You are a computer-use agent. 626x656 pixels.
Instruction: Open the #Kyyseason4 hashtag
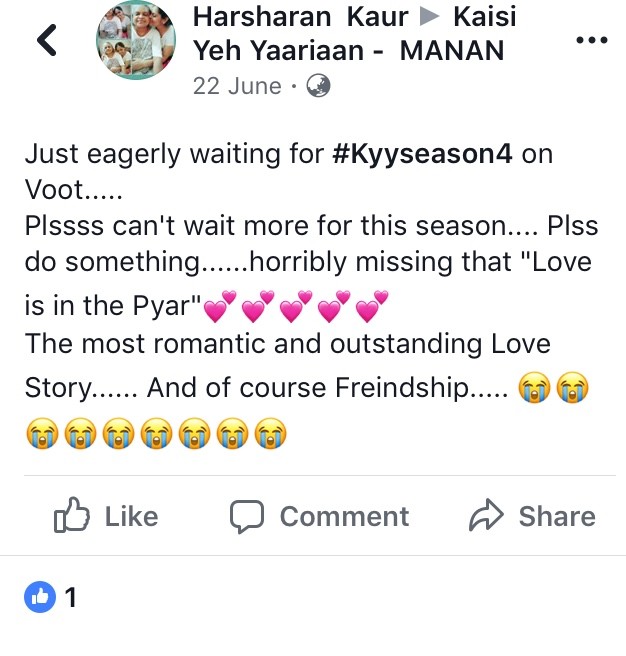click(x=422, y=154)
